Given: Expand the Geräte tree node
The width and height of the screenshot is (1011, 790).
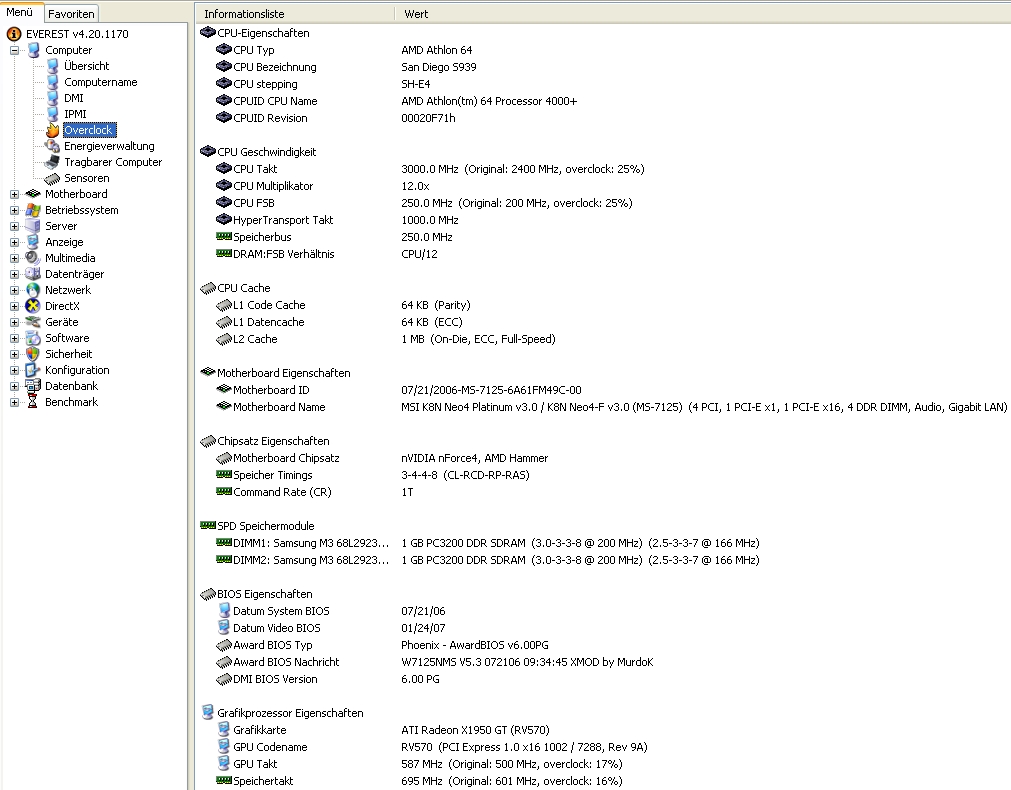Looking at the screenshot, I should 14,322.
